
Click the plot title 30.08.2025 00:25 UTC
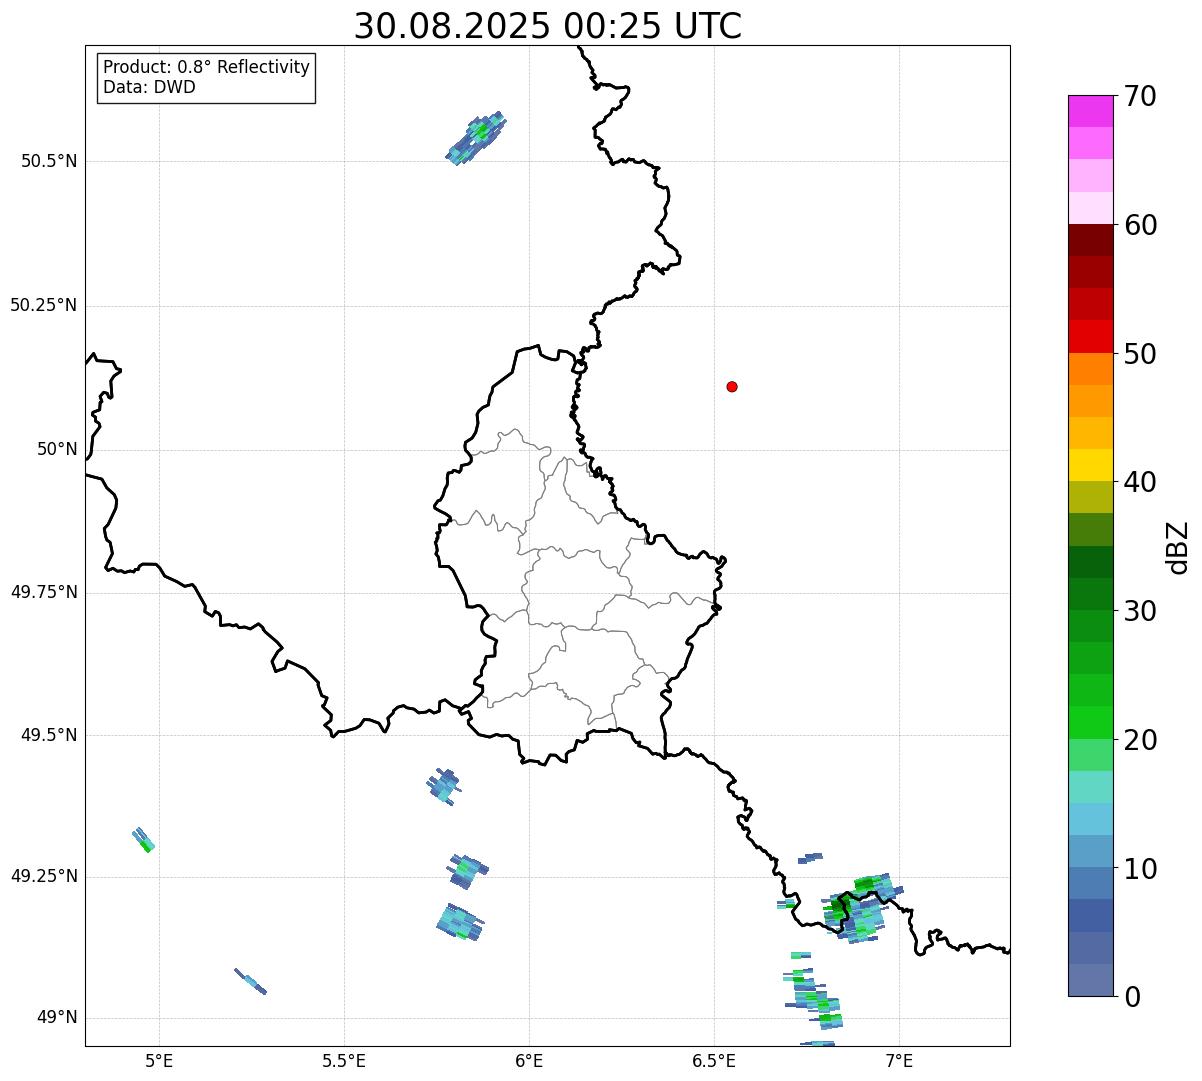coord(548,26)
